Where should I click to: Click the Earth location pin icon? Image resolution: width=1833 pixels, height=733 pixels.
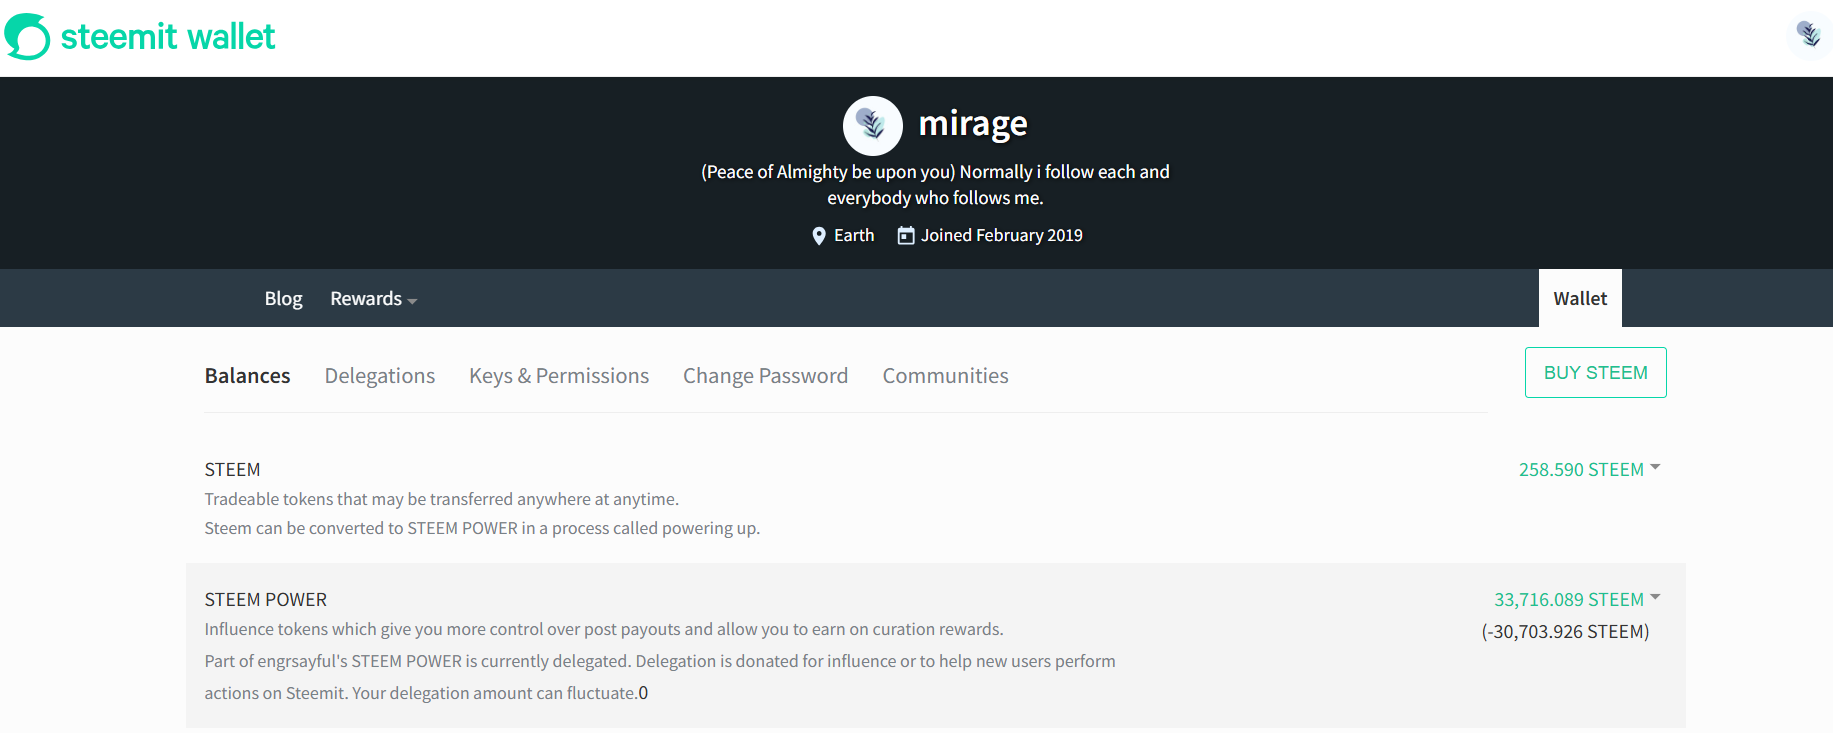coord(819,236)
